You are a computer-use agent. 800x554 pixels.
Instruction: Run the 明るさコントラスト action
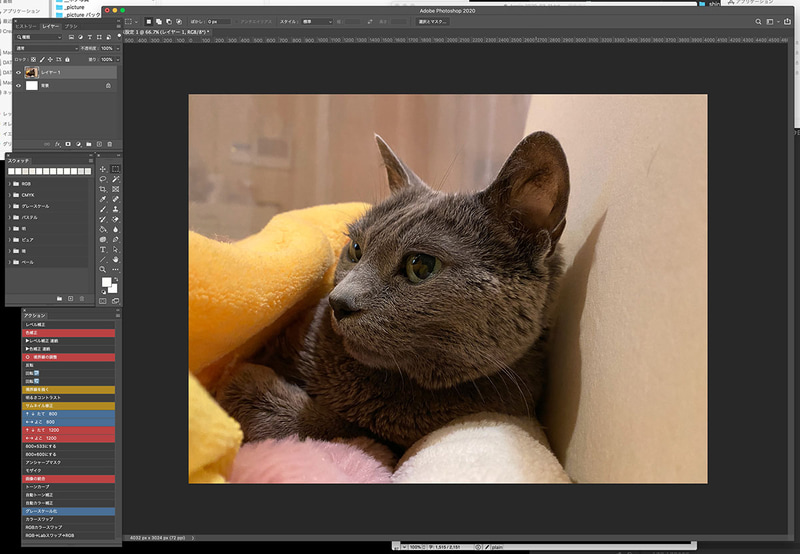point(69,398)
